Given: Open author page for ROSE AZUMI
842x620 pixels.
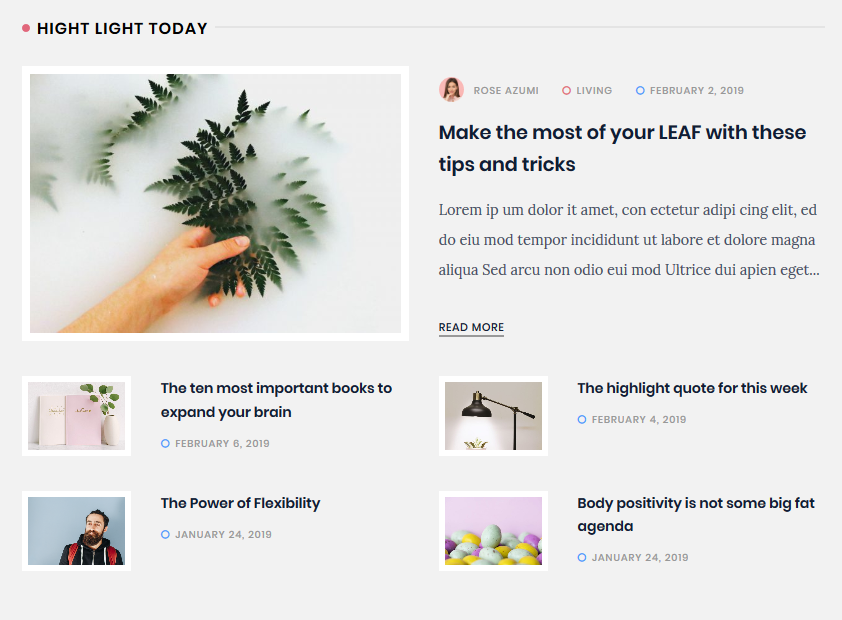Looking at the screenshot, I should (506, 90).
